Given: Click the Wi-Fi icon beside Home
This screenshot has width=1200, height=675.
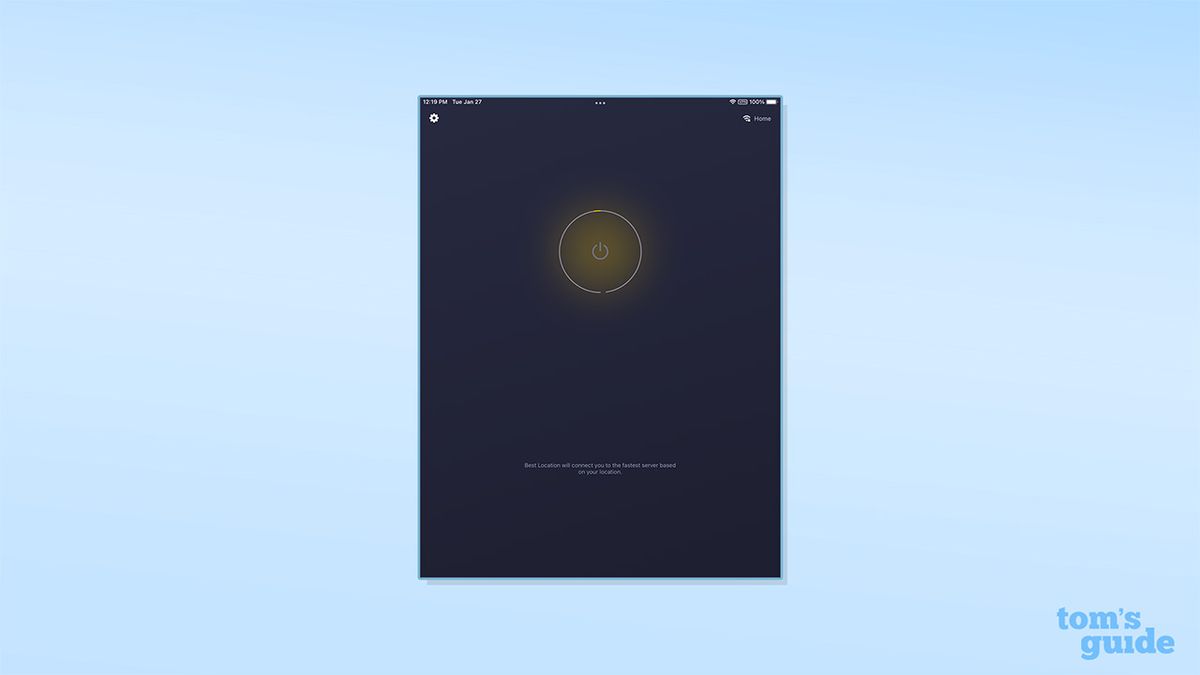Looking at the screenshot, I should point(746,119).
